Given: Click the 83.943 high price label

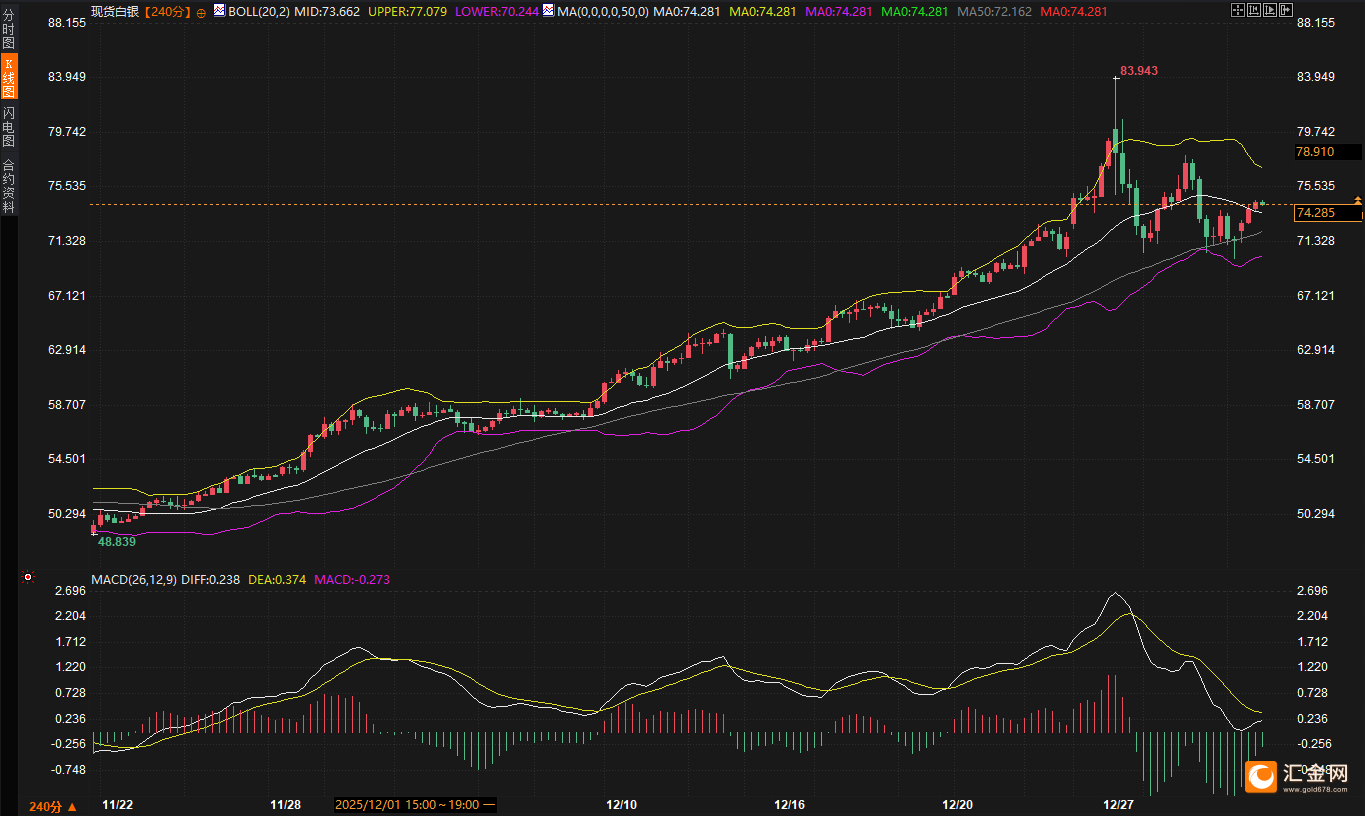Looking at the screenshot, I should 1138,71.
